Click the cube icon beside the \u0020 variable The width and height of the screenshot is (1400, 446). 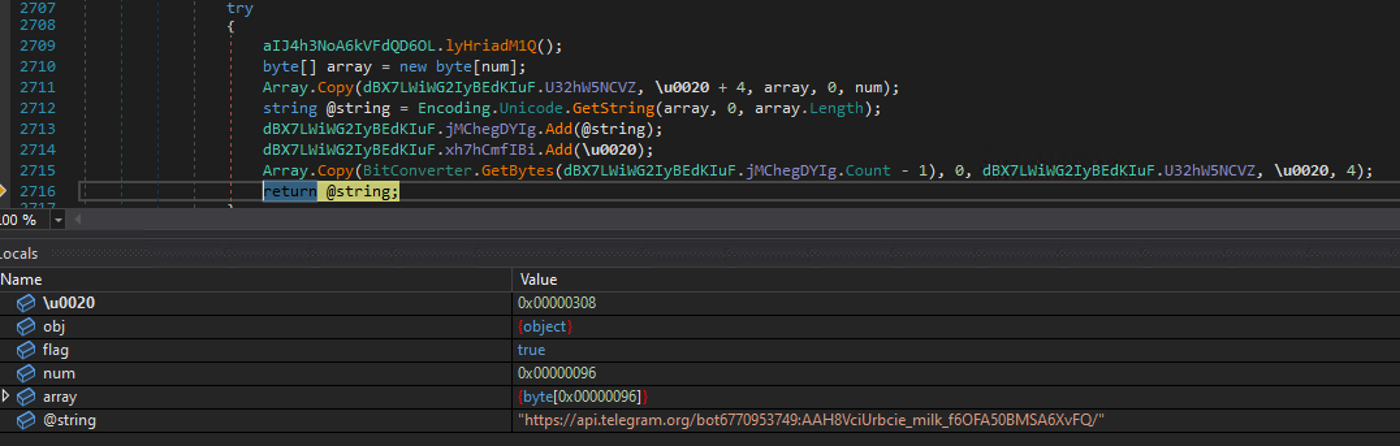tap(26, 303)
